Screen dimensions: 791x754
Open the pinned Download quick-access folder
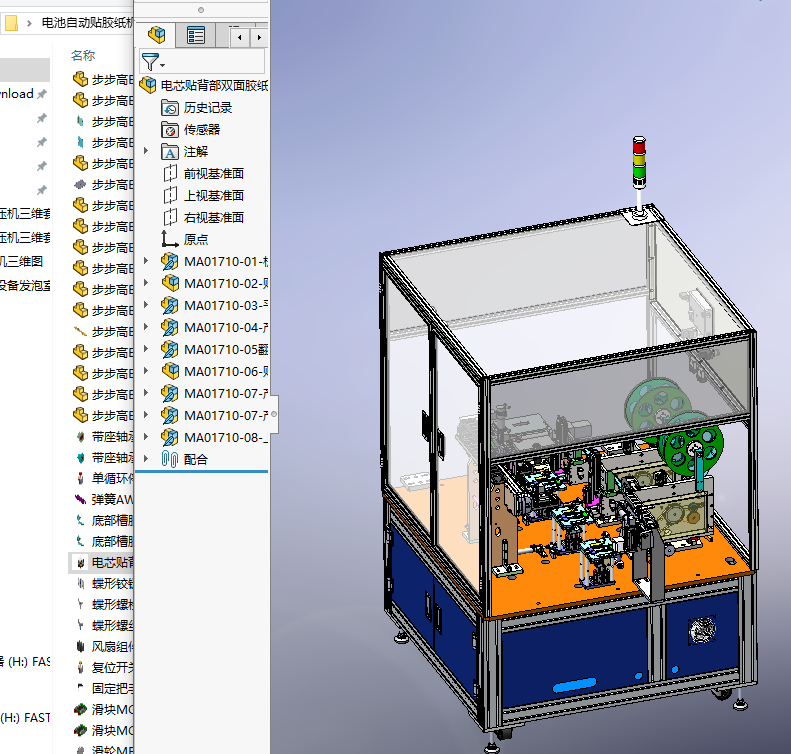coord(17,94)
